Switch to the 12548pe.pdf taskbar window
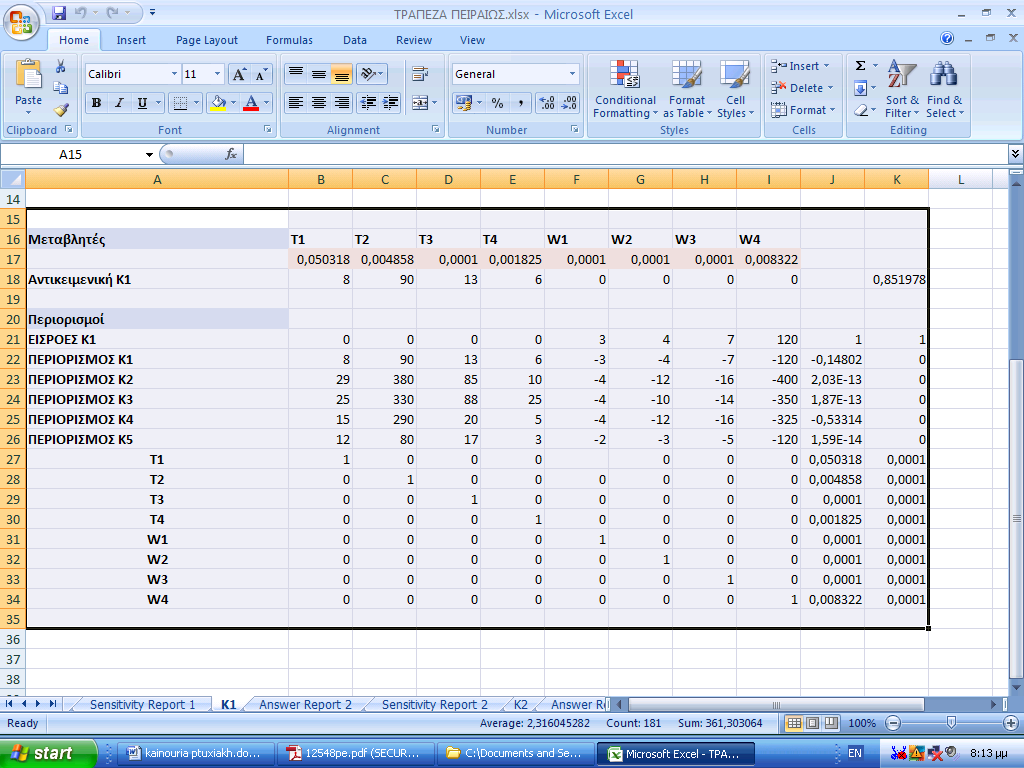The height and width of the screenshot is (768, 1024). (356, 753)
